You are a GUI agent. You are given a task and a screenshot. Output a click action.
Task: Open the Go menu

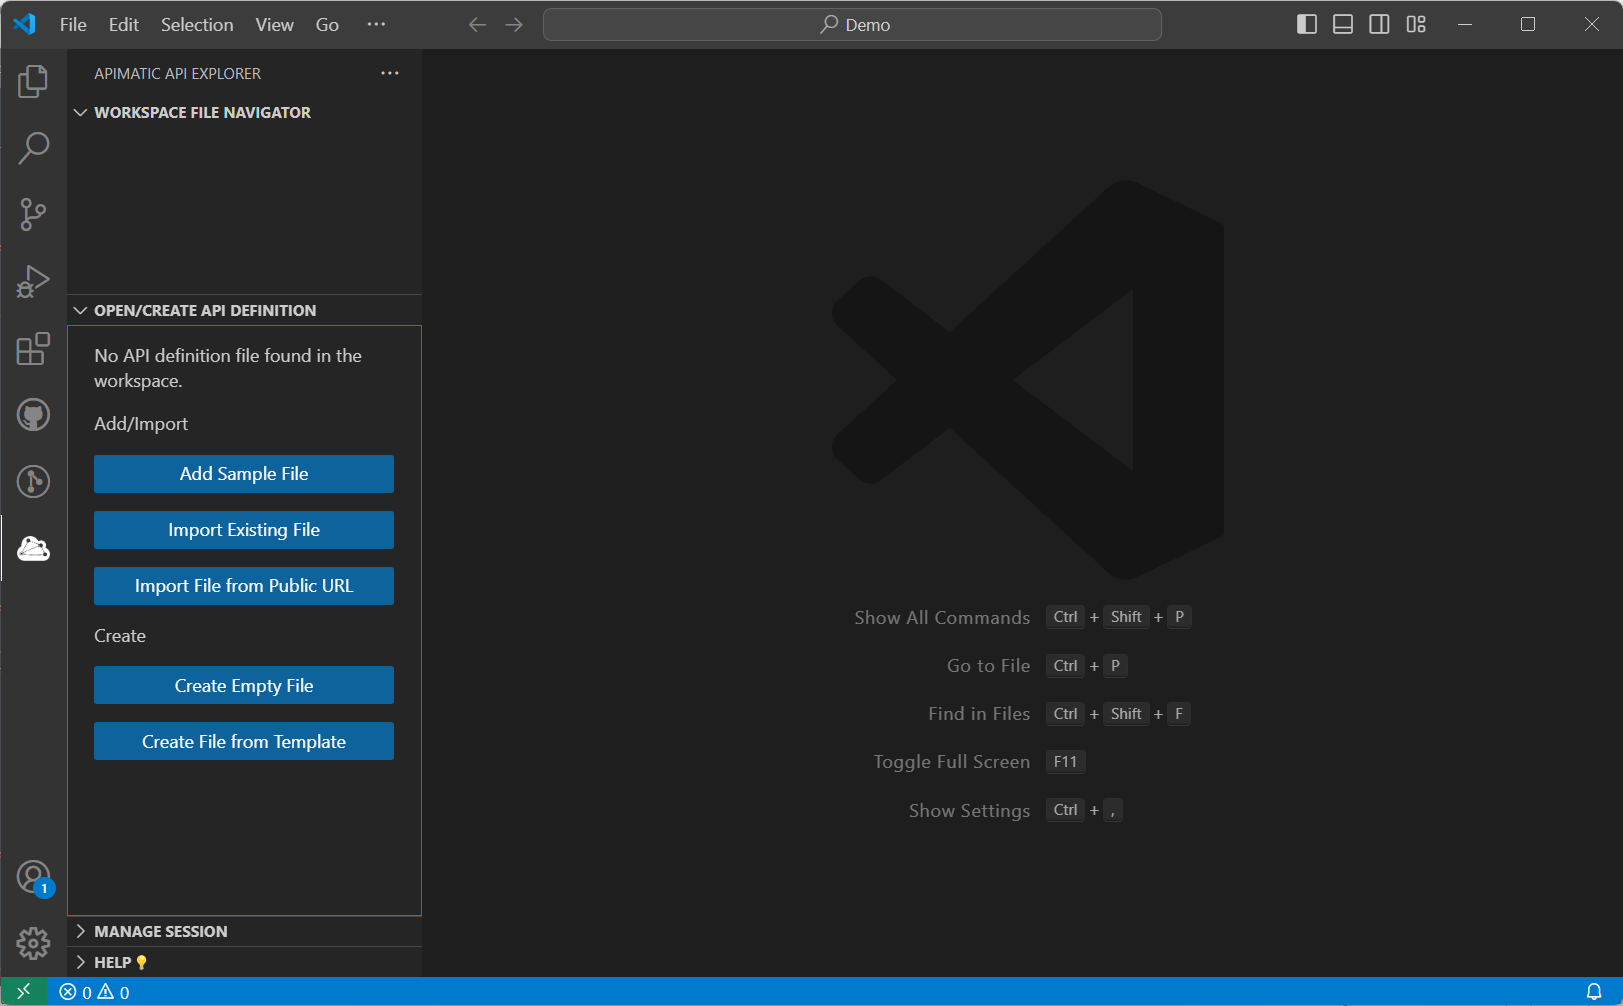327,25
